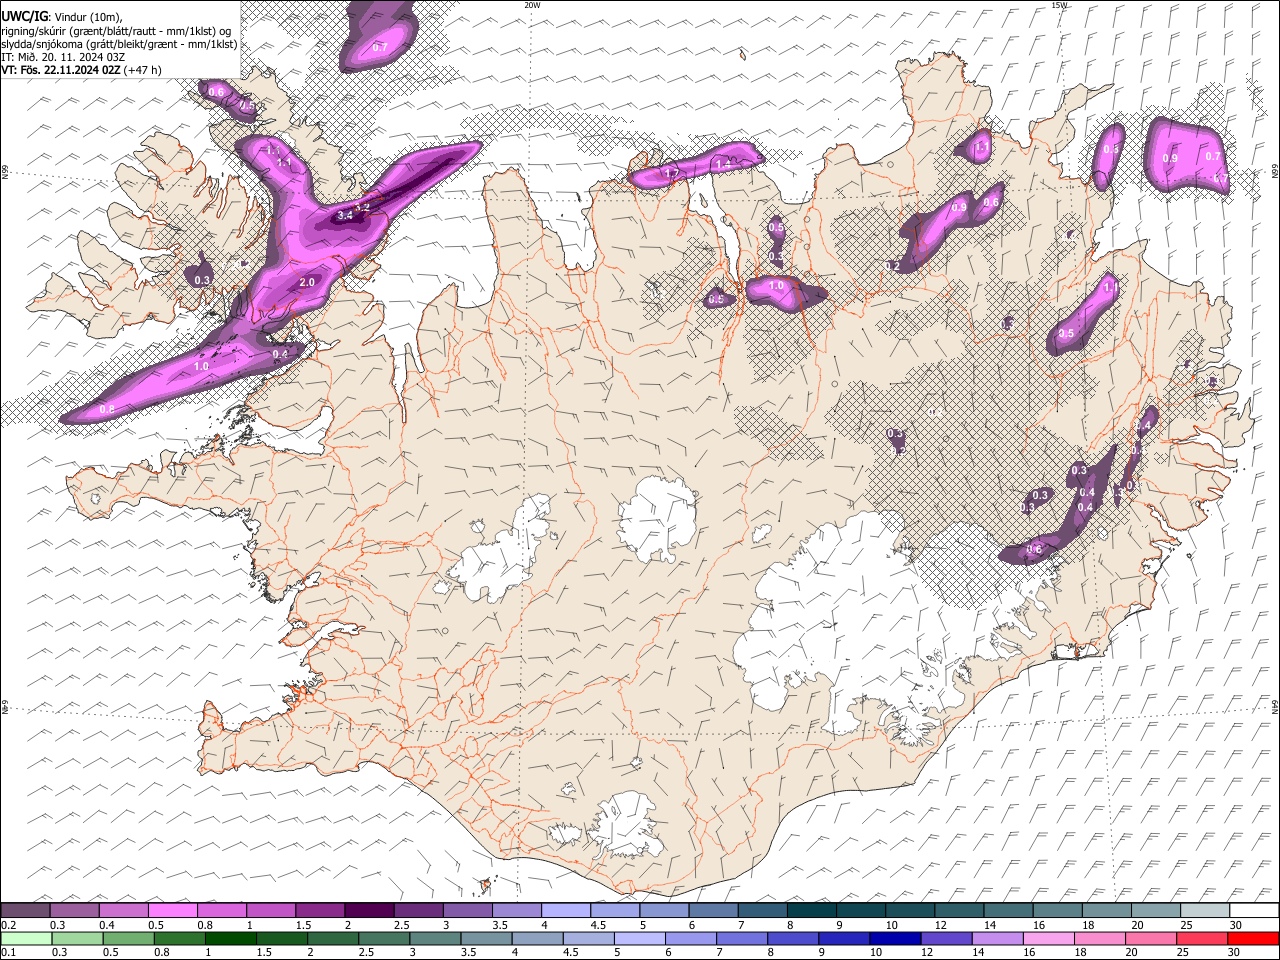
Task: Pick the light pink rain swatch at 16
Action: point(1047,938)
